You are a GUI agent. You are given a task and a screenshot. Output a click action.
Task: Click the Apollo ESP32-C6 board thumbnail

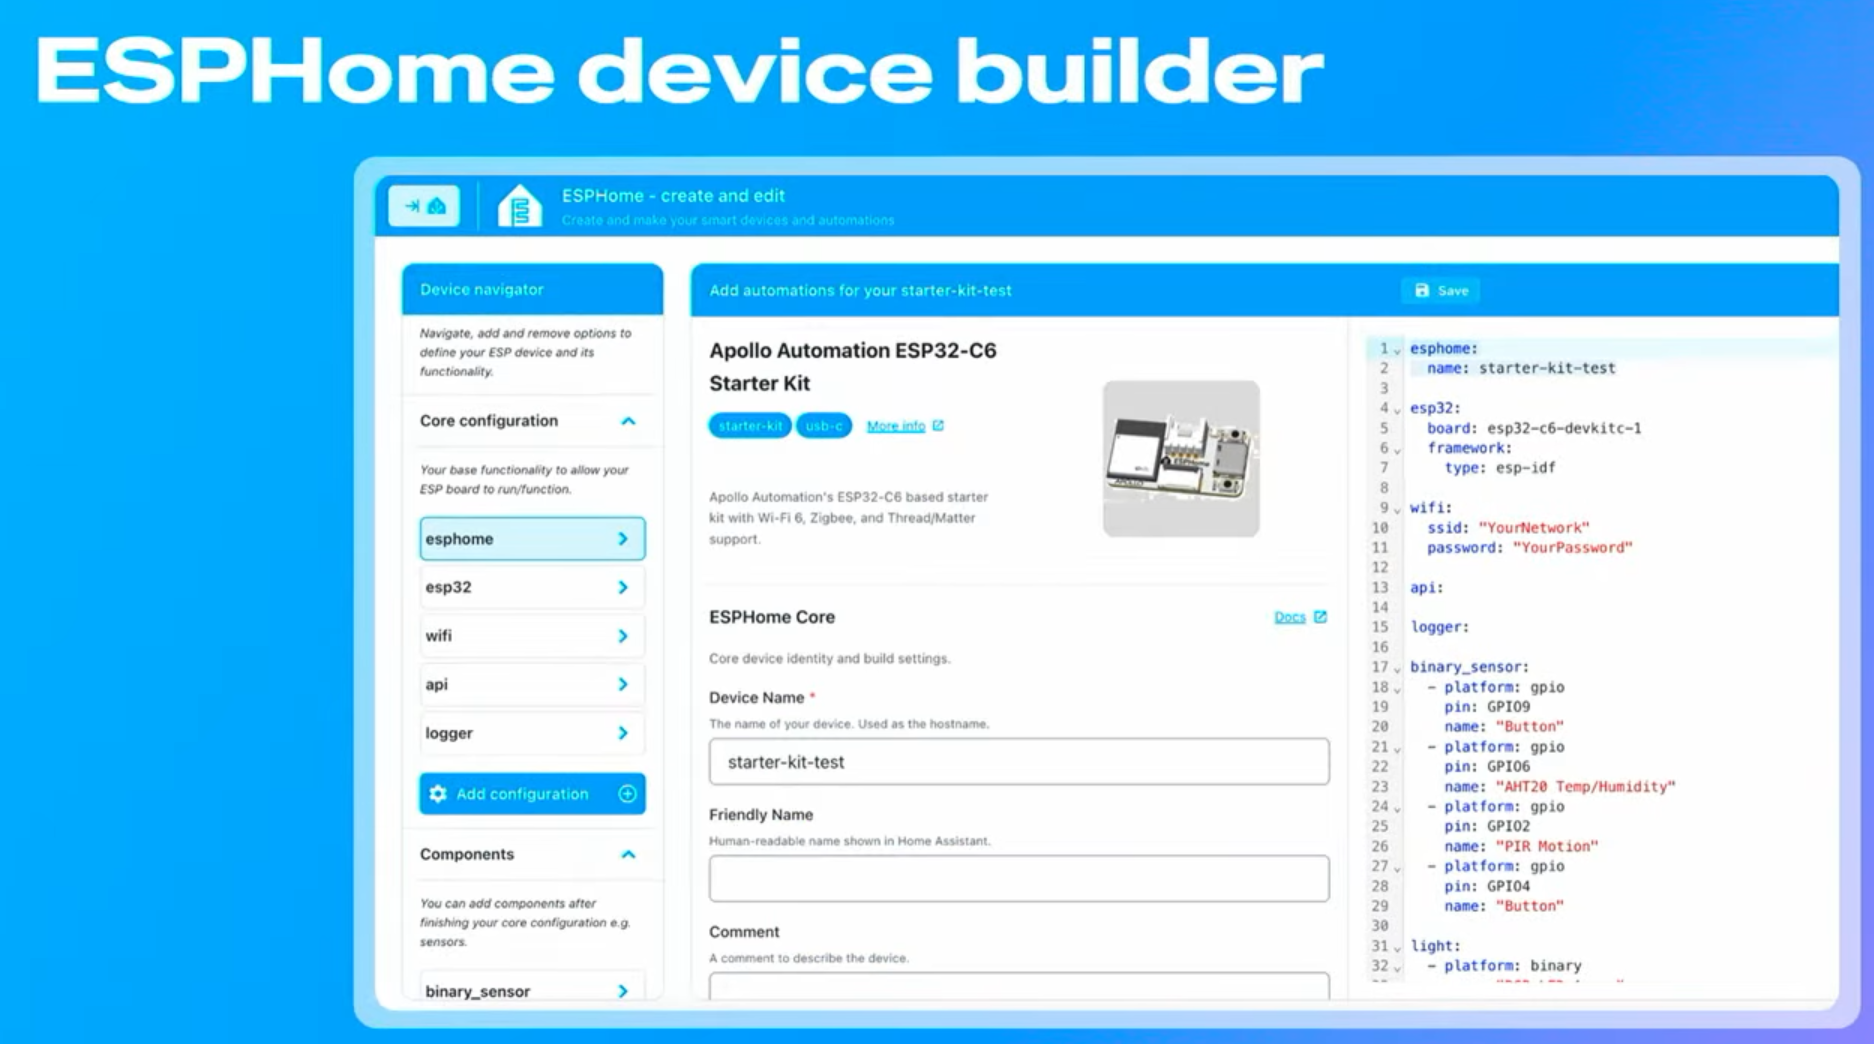pyautogui.click(x=1180, y=459)
